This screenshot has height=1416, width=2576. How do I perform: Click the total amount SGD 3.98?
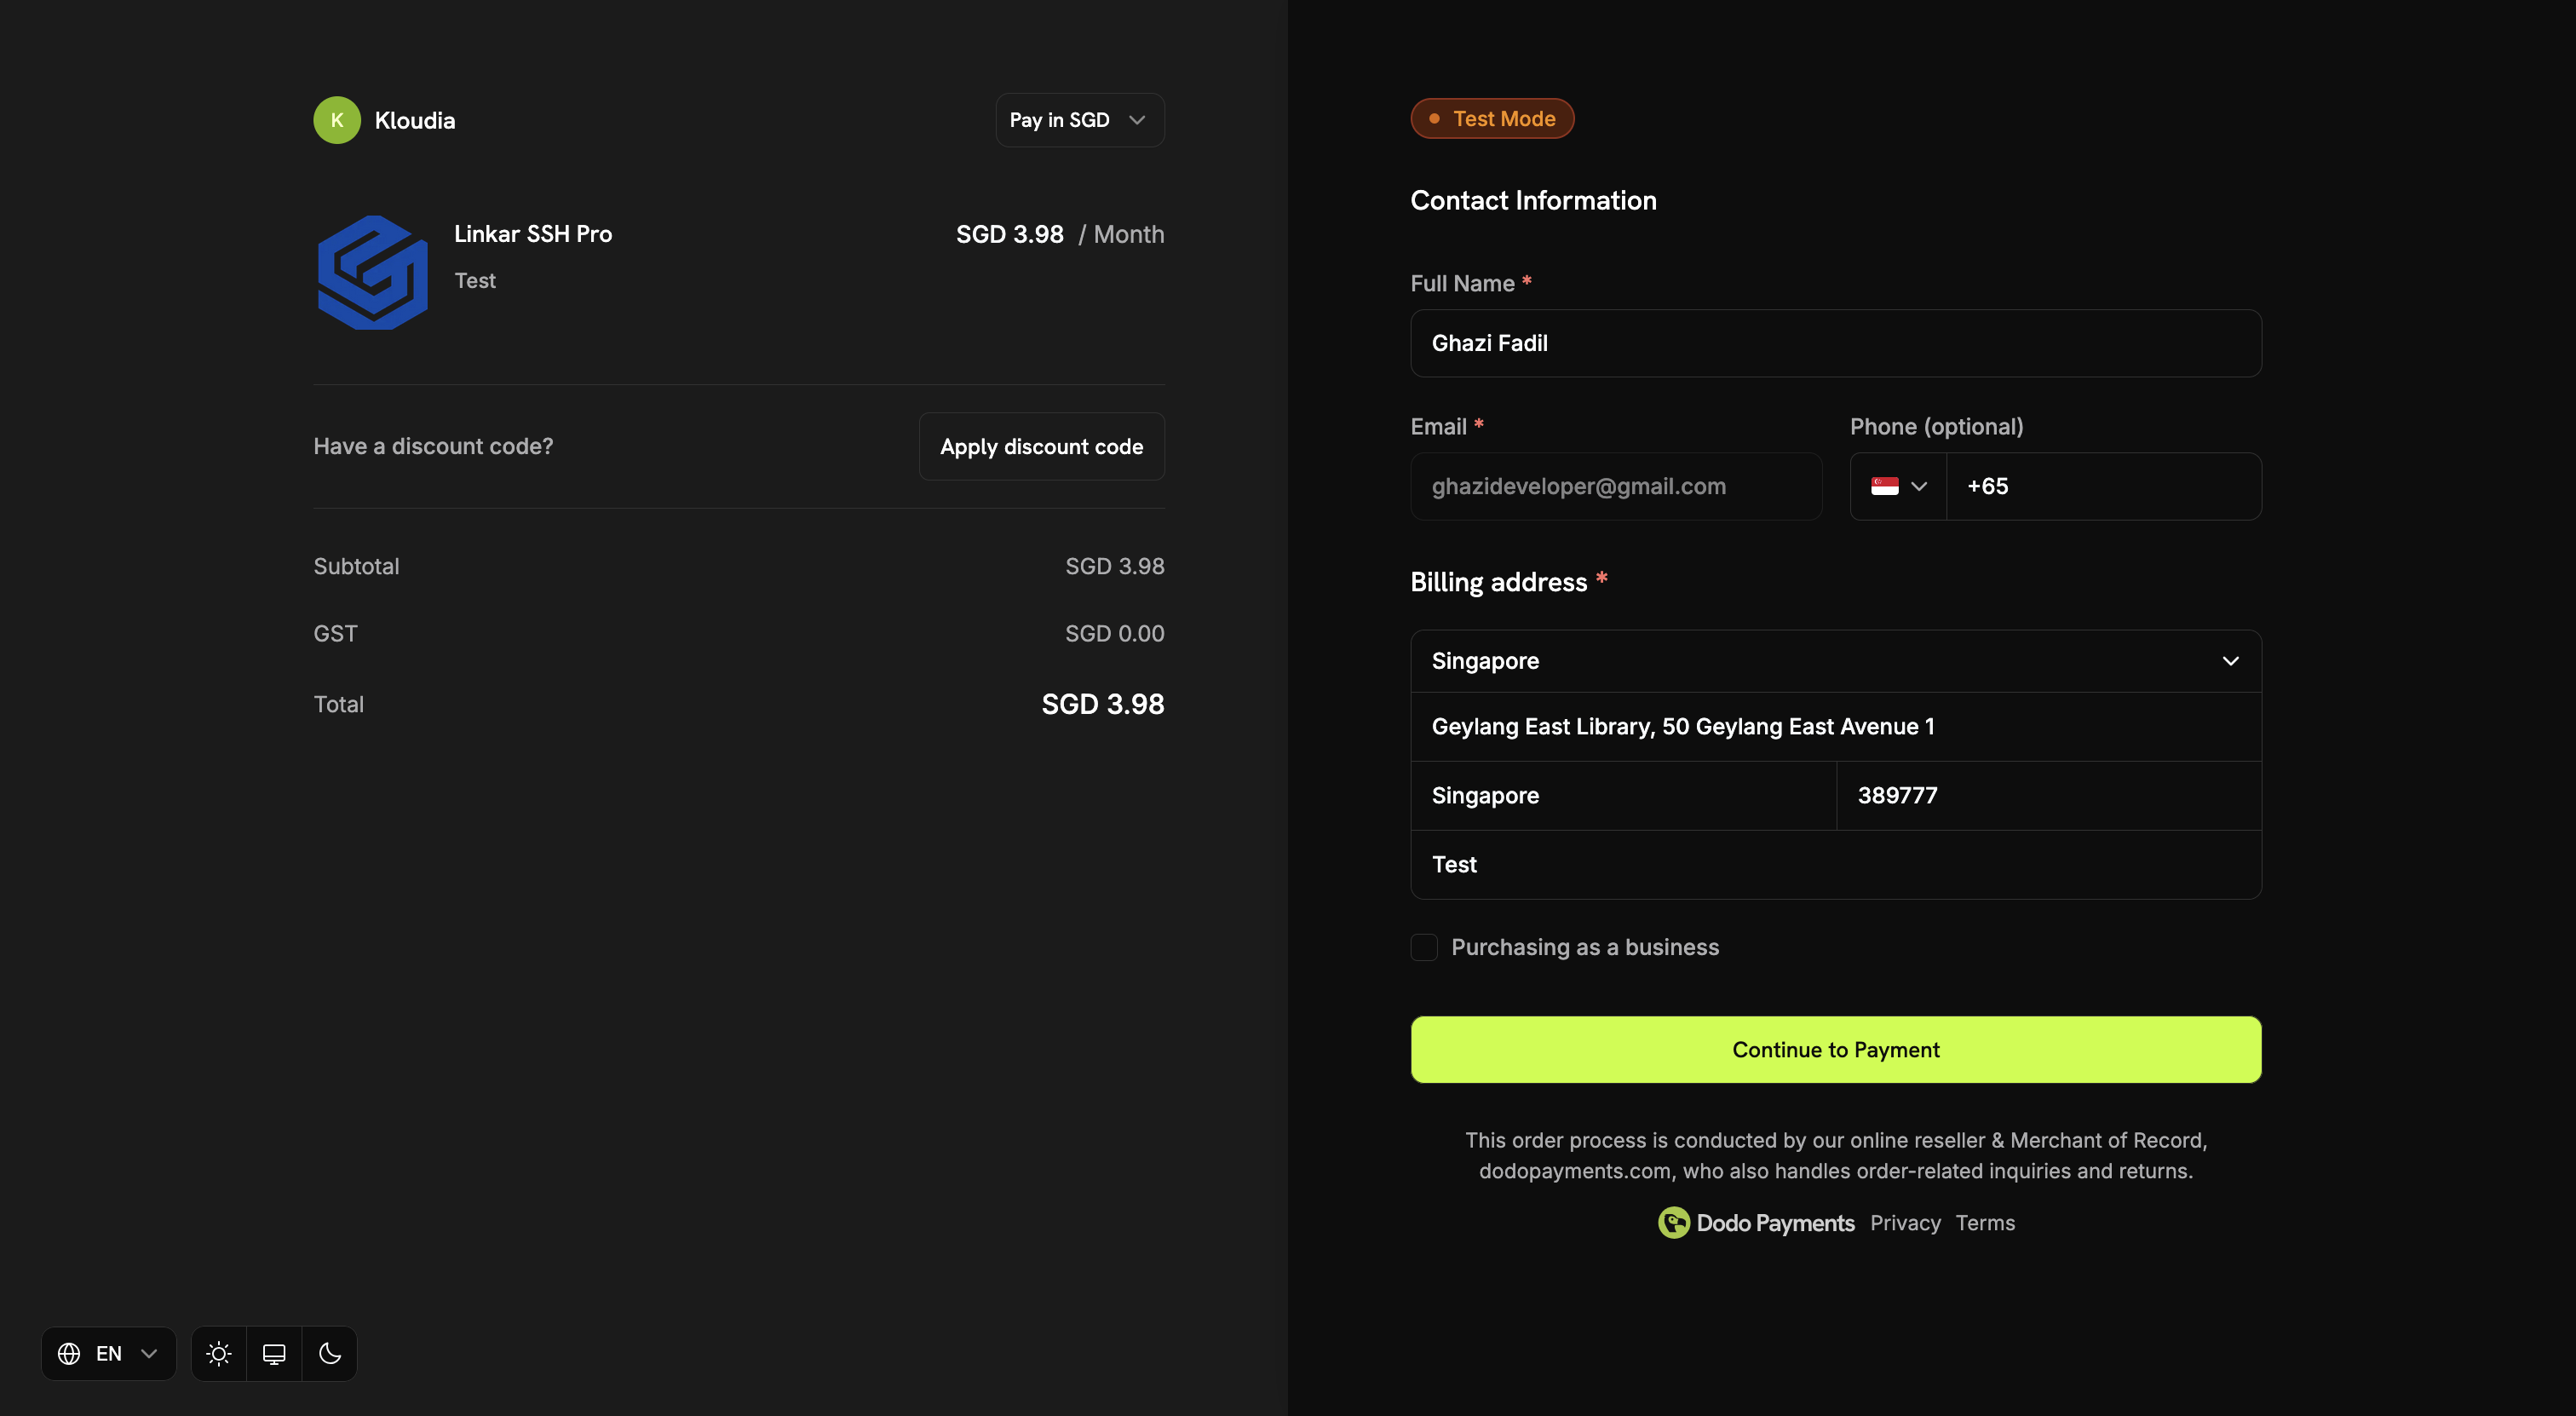(x=1102, y=705)
